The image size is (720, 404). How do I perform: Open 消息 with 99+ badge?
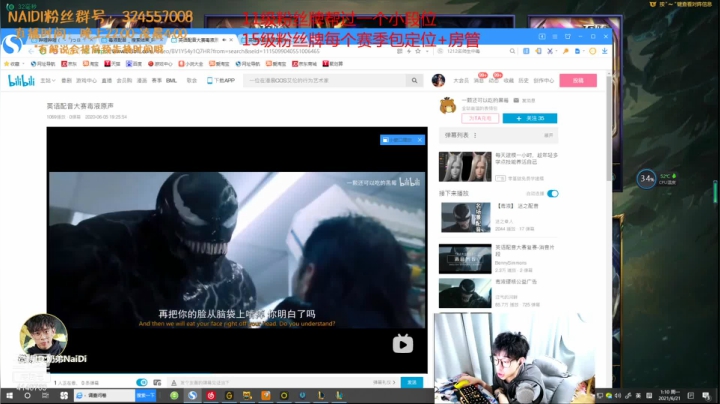point(478,80)
